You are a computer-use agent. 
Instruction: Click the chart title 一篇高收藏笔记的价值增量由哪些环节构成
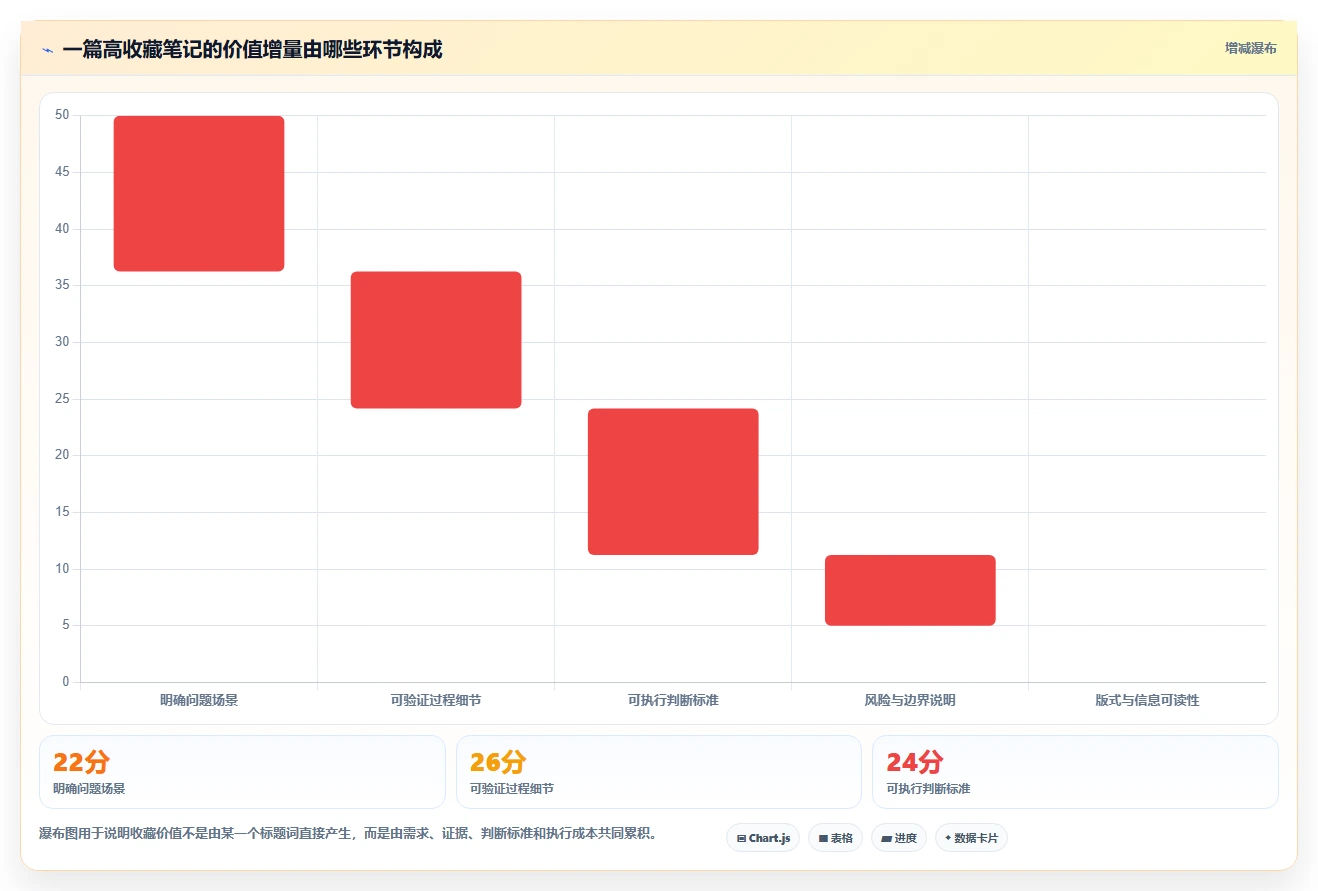point(252,49)
